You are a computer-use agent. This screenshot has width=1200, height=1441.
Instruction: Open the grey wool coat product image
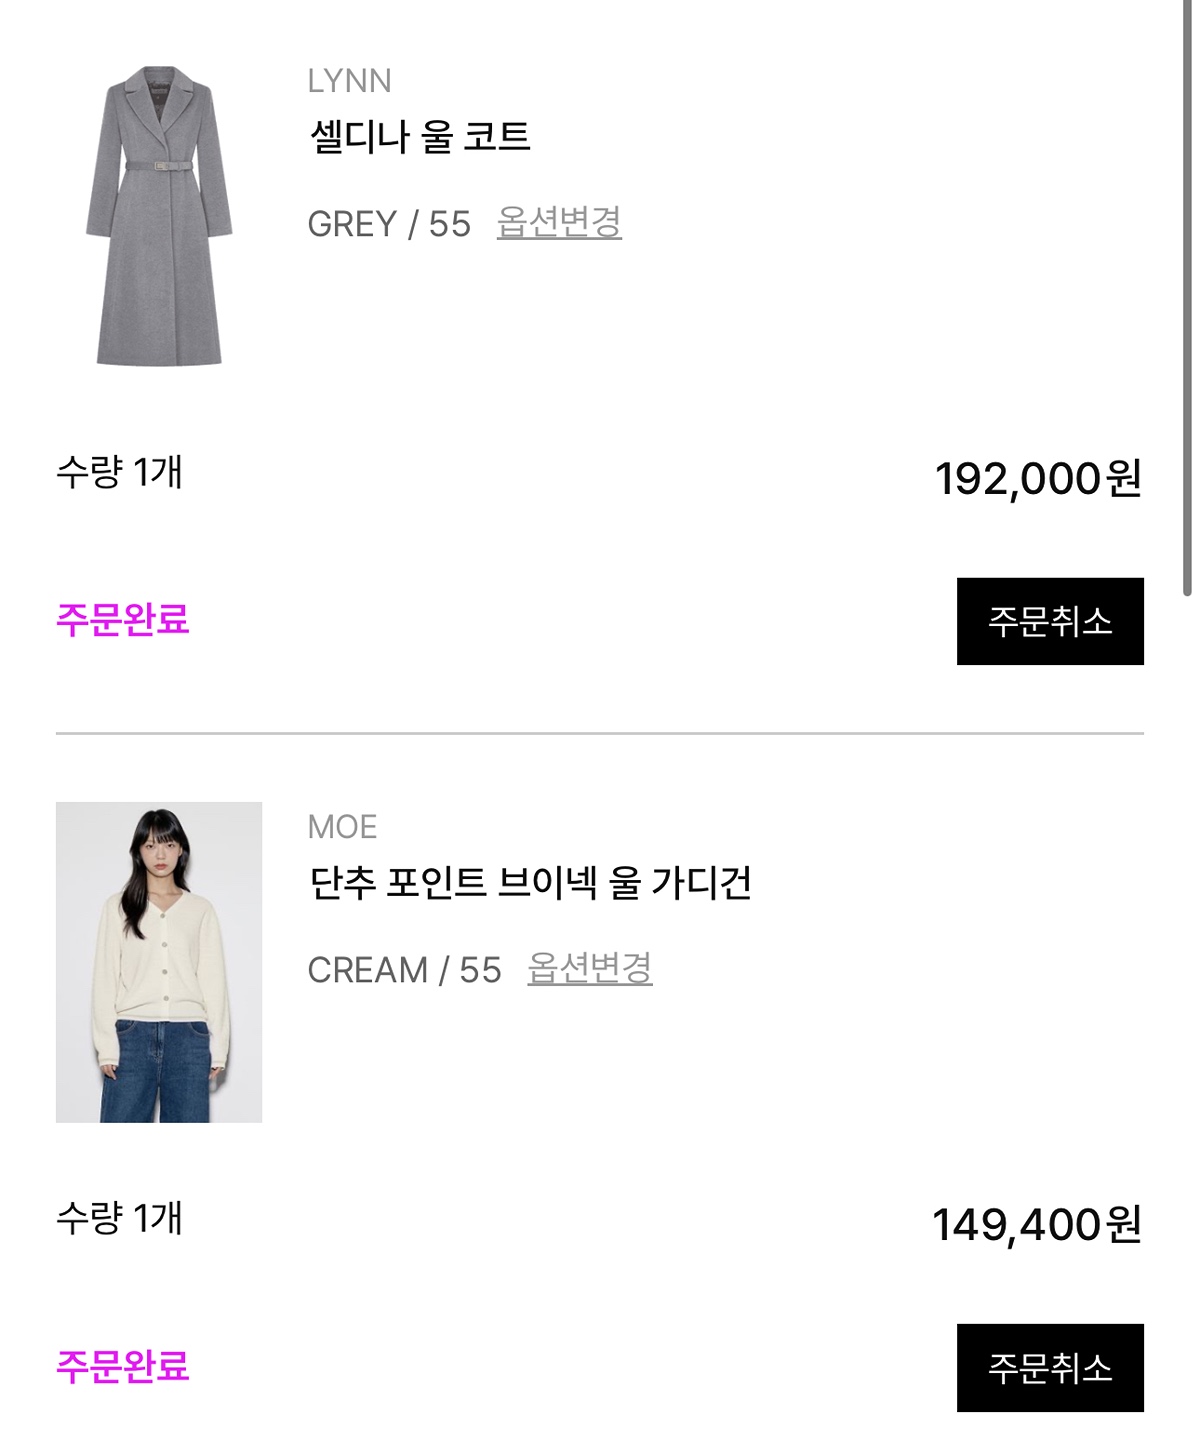click(159, 216)
